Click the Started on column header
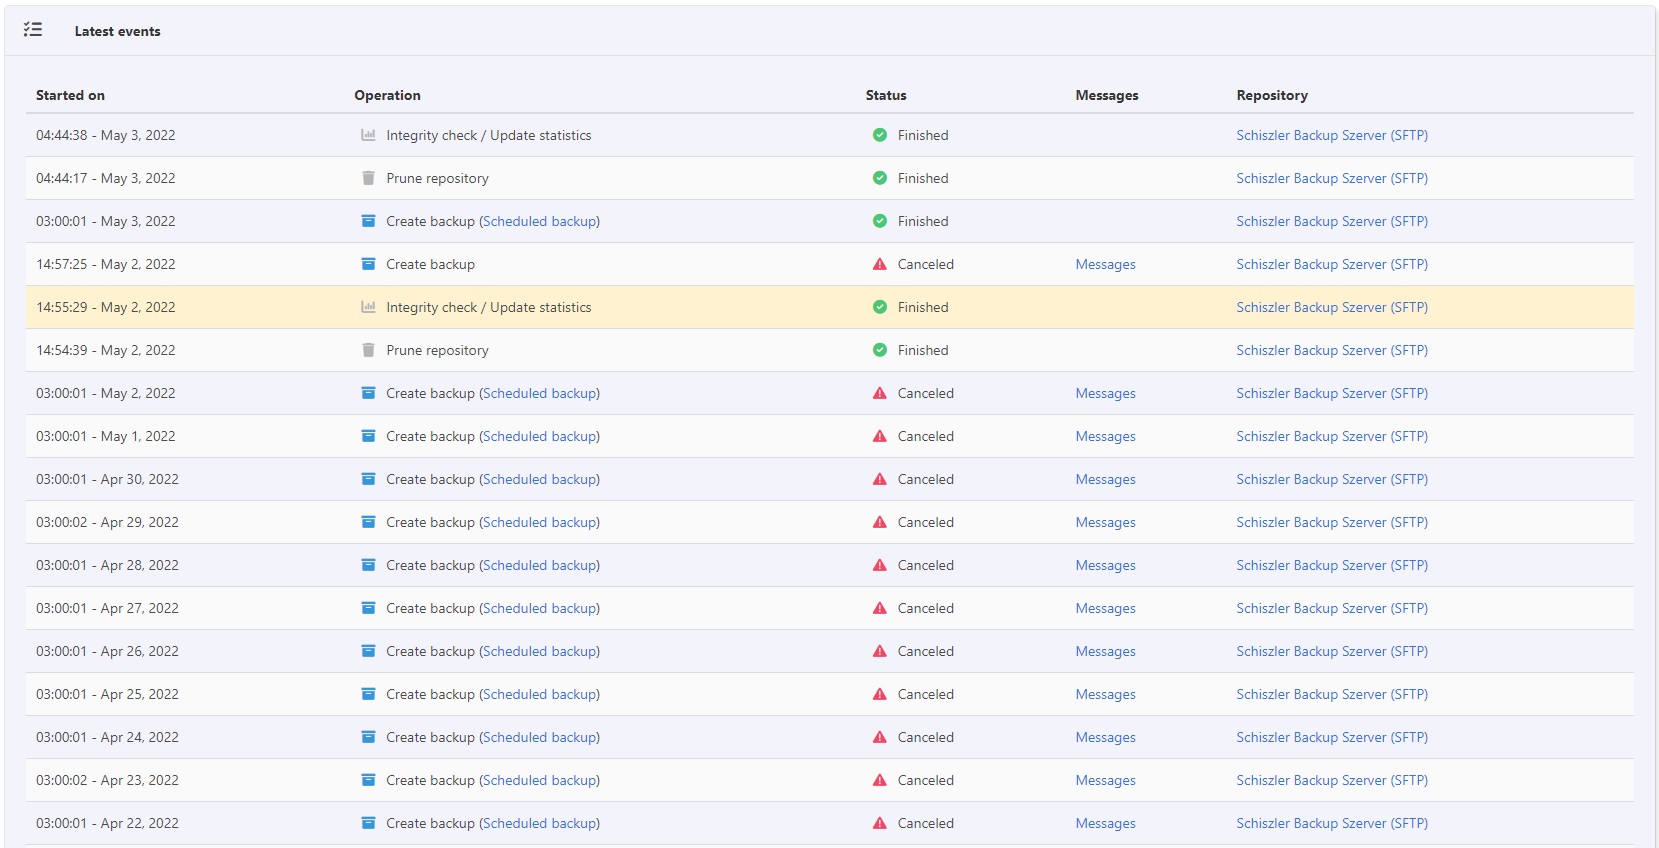The height and width of the screenshot is (848, 1659). (x=70, y=95)
